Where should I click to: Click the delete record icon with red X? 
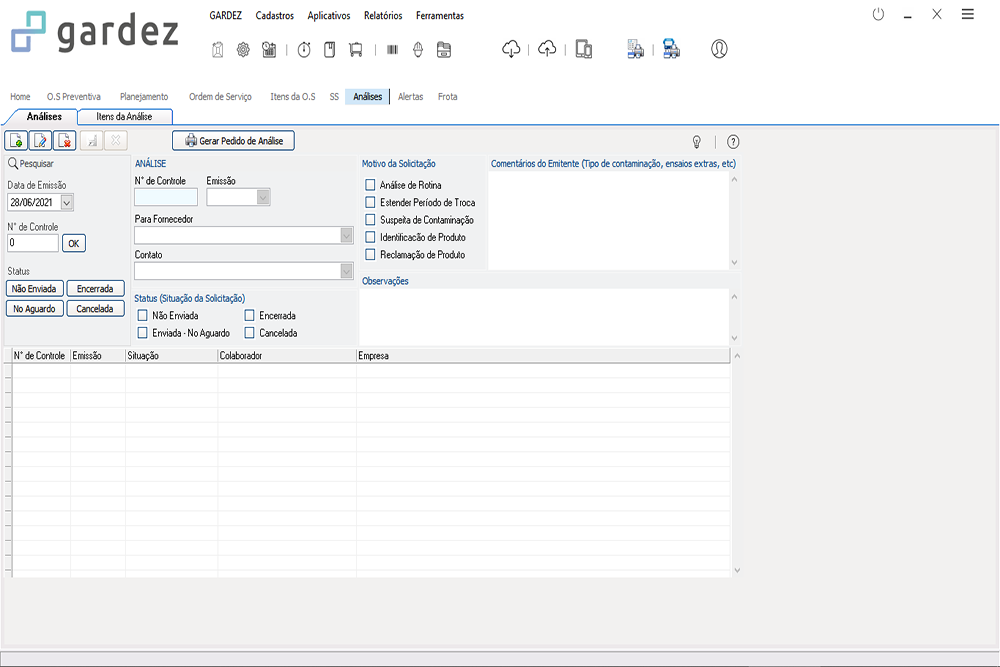[x=64, y=140]
